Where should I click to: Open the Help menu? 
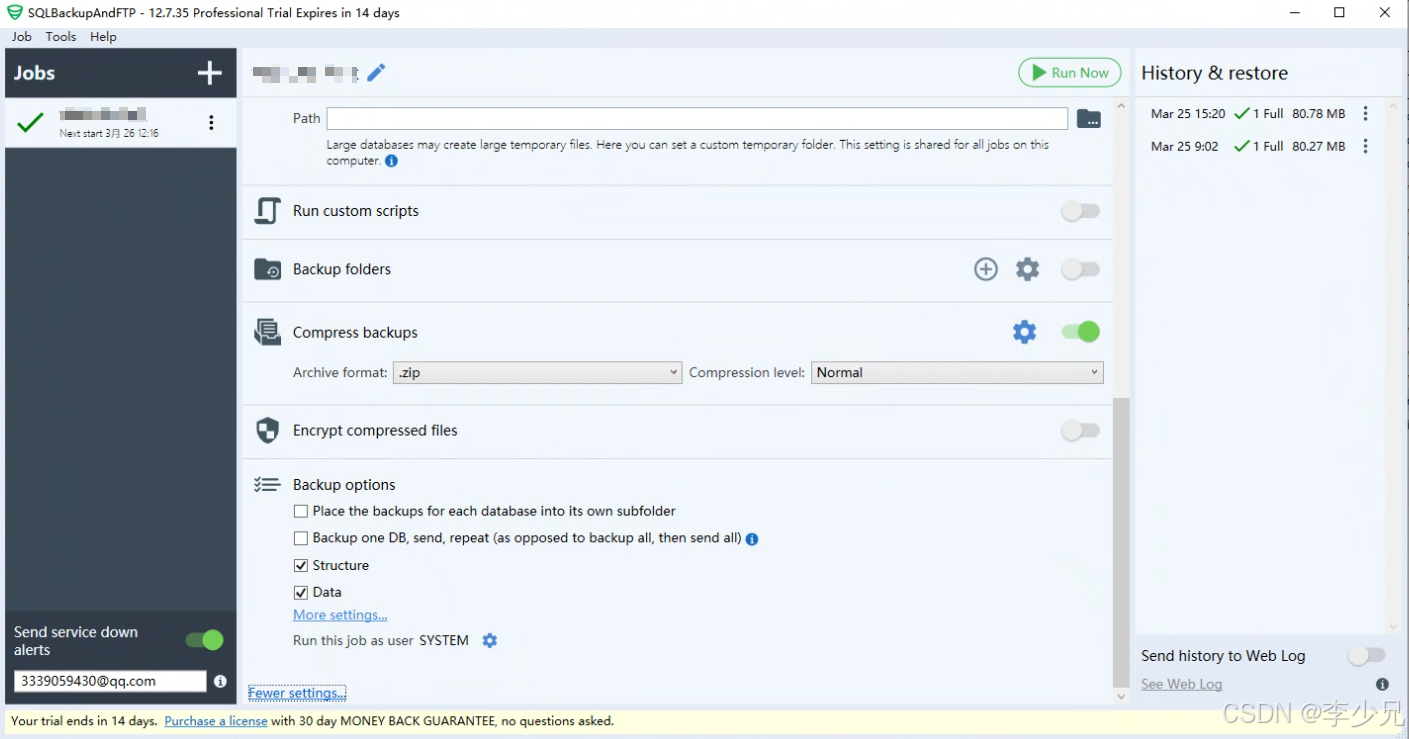pyautogui.click(x=103, y=37)
